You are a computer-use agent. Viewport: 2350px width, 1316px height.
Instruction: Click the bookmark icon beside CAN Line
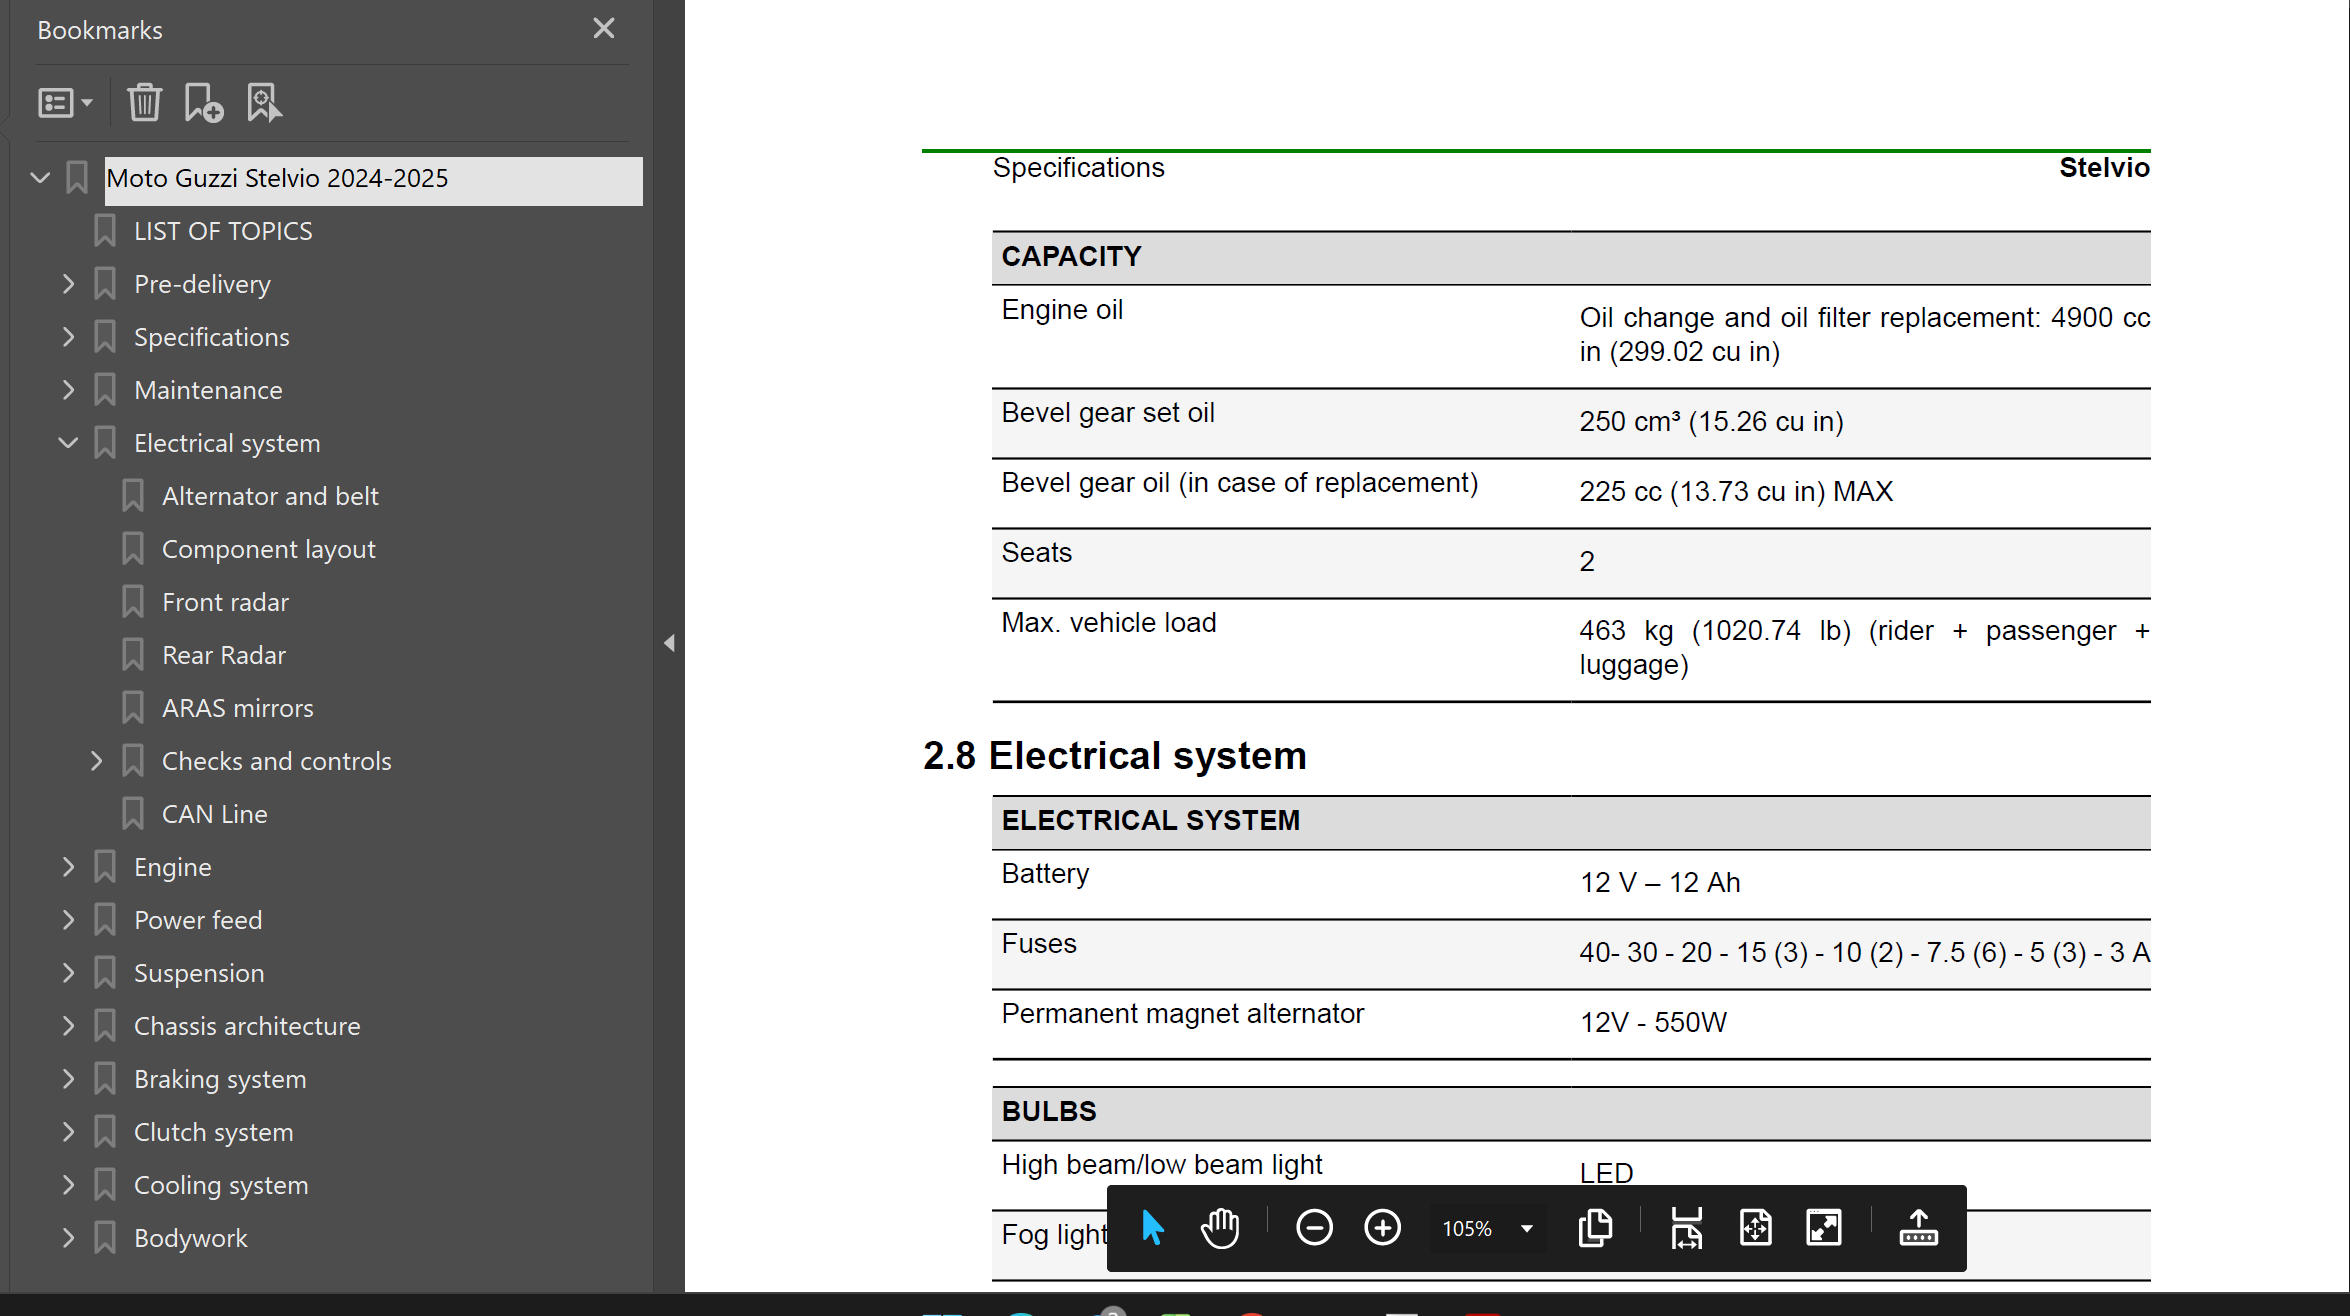coord(133,814)
